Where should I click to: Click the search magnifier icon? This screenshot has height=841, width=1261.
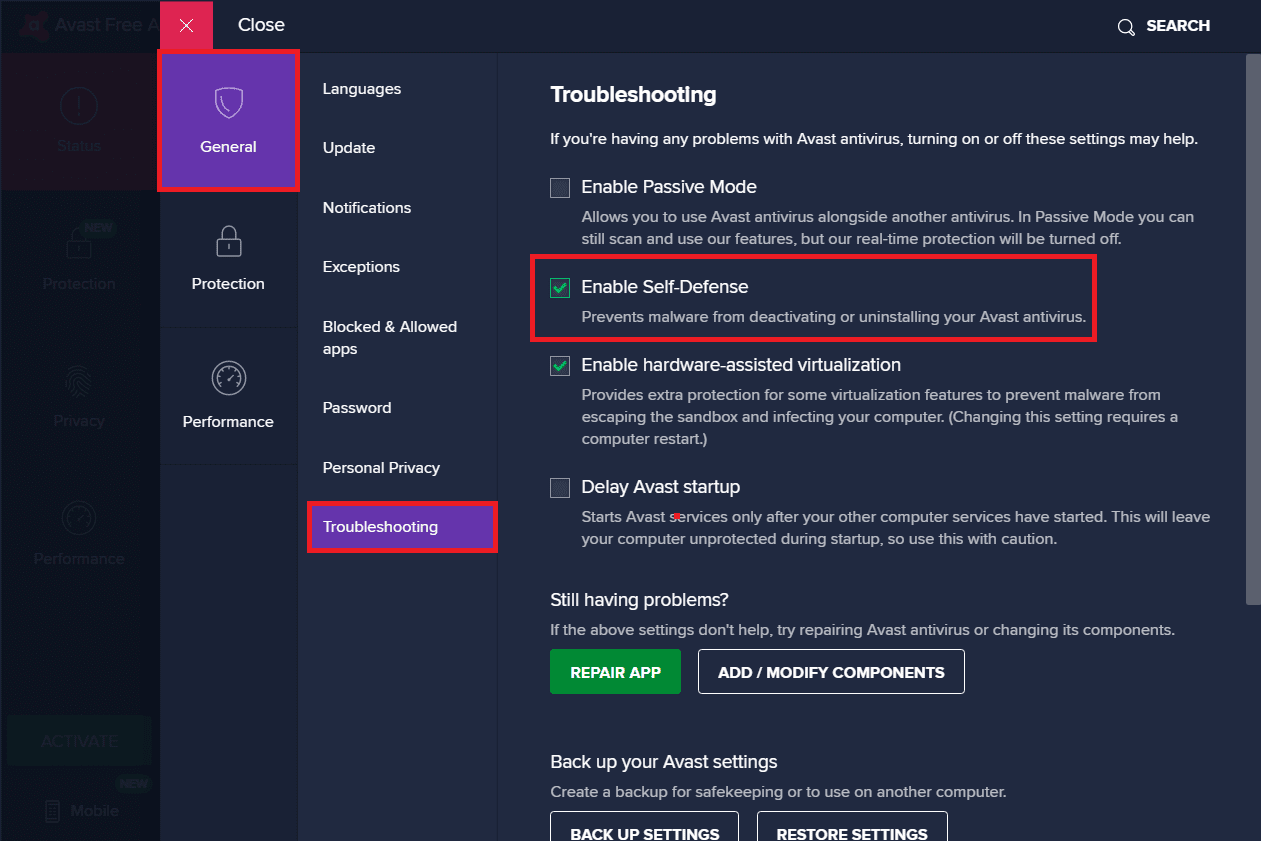point(1126,27)
